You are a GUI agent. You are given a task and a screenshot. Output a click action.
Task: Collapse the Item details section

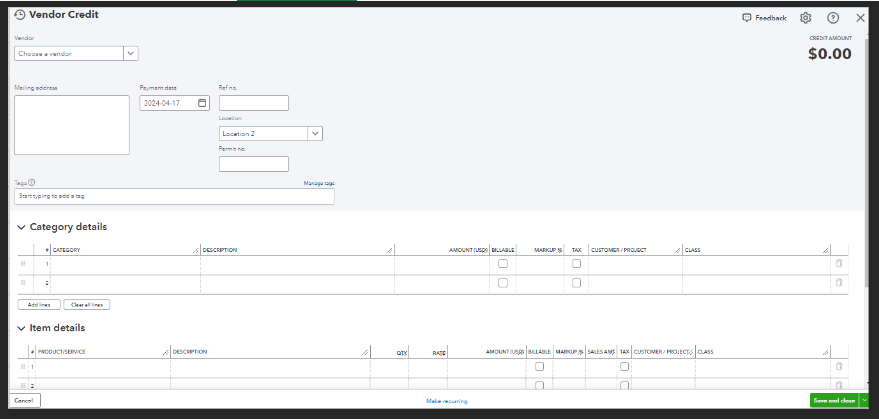click(x=21, y=328)
